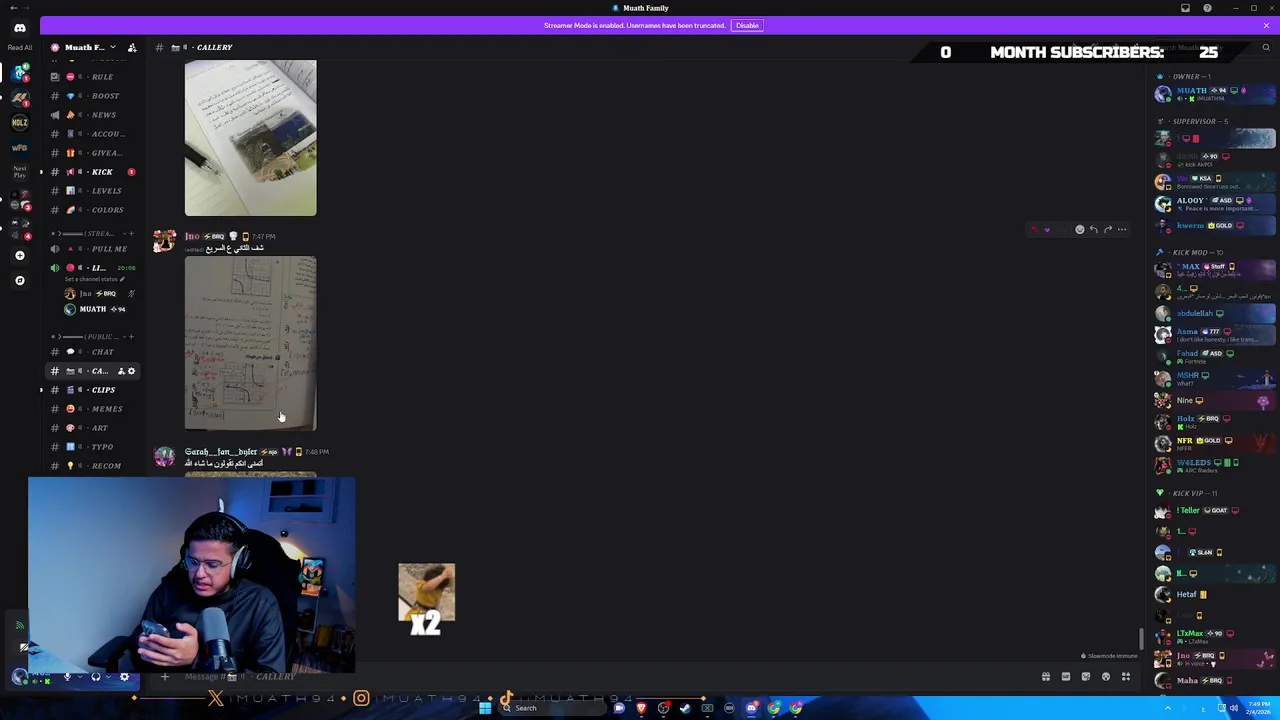This screenshot has height=720, width=1280.
Task: Forward the hovered gallery message
Action: point(1107,229)
